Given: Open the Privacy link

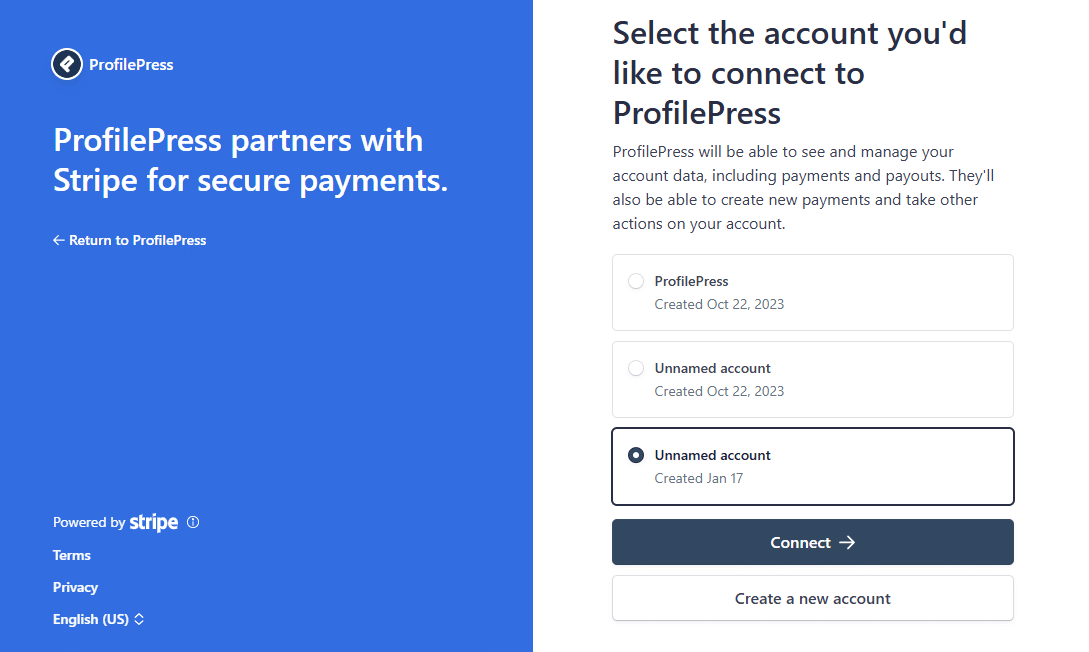Looking at the screenshot, I should [76, 587].
